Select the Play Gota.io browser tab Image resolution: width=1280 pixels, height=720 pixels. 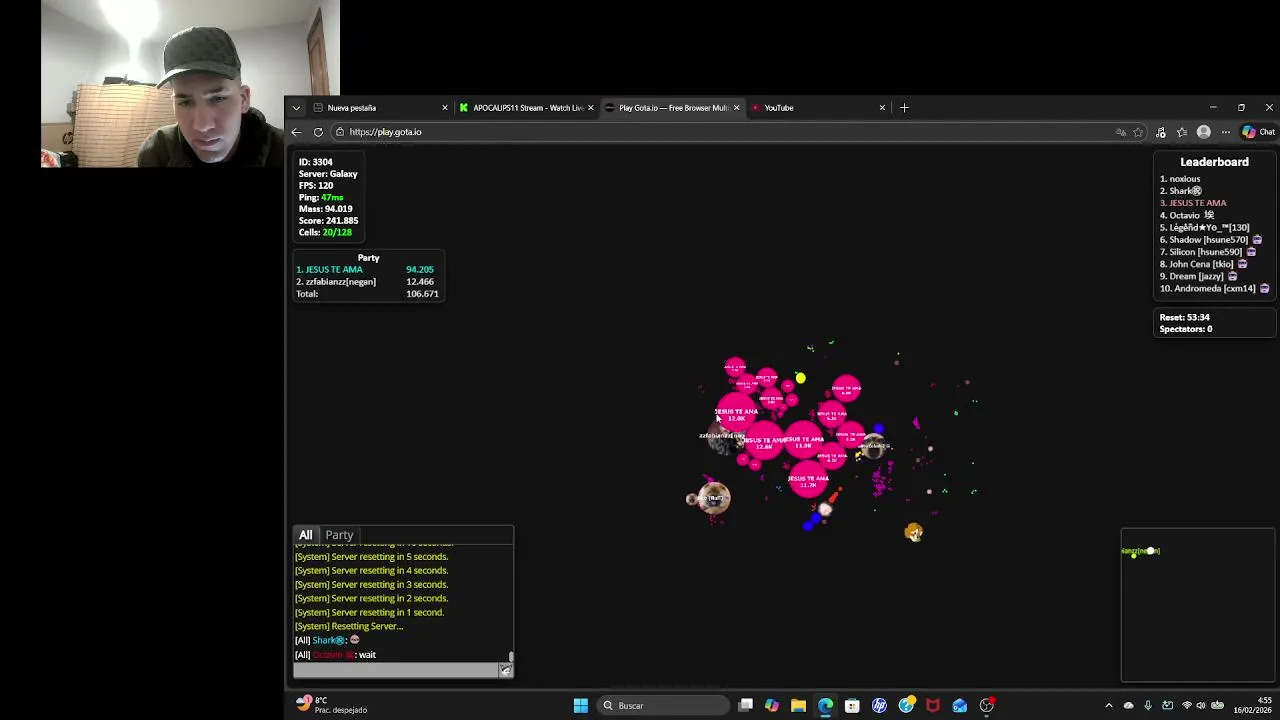(x=673, y=108)
